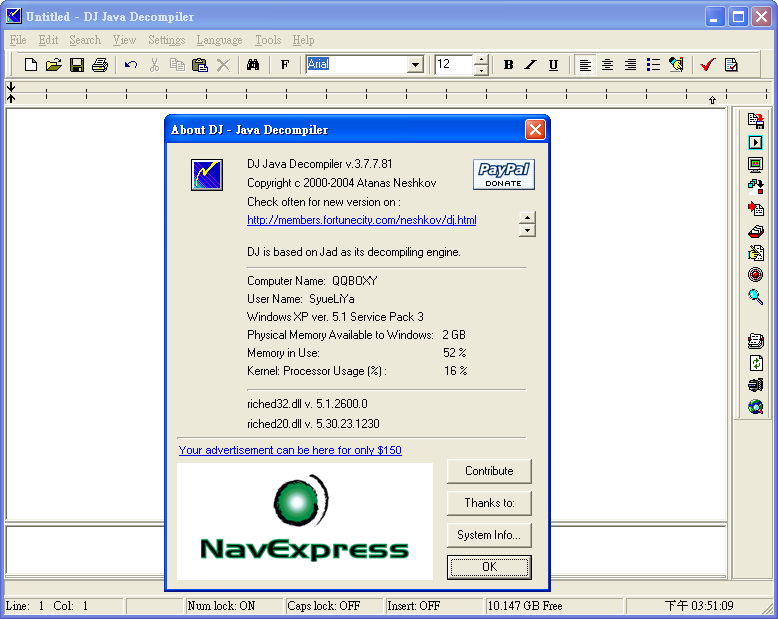
Task: Click the DJ app logo icon in About dialog
Action: [x=207, y=175]
